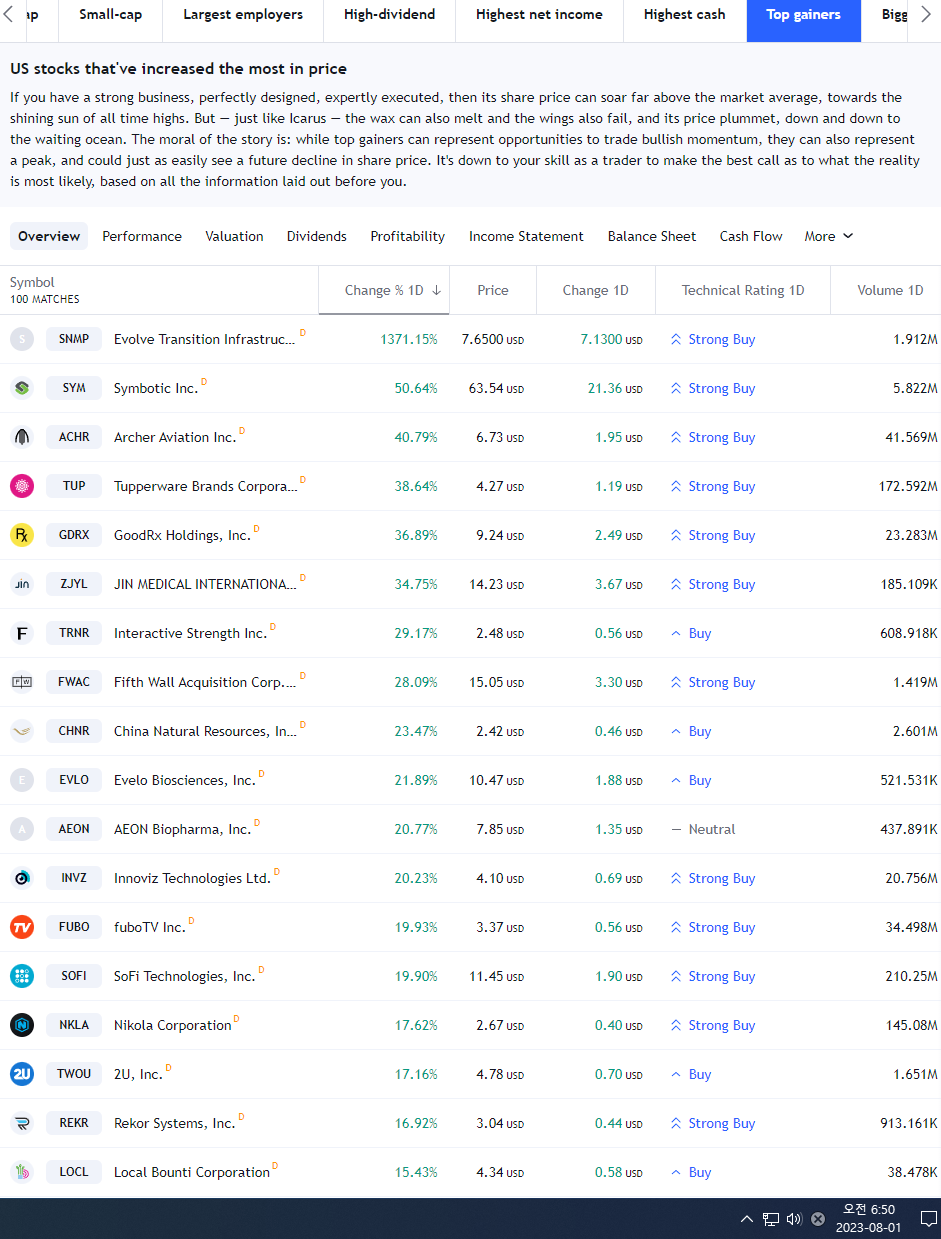
Task: Sort by the Symbol column header
Action: point(32,282)
